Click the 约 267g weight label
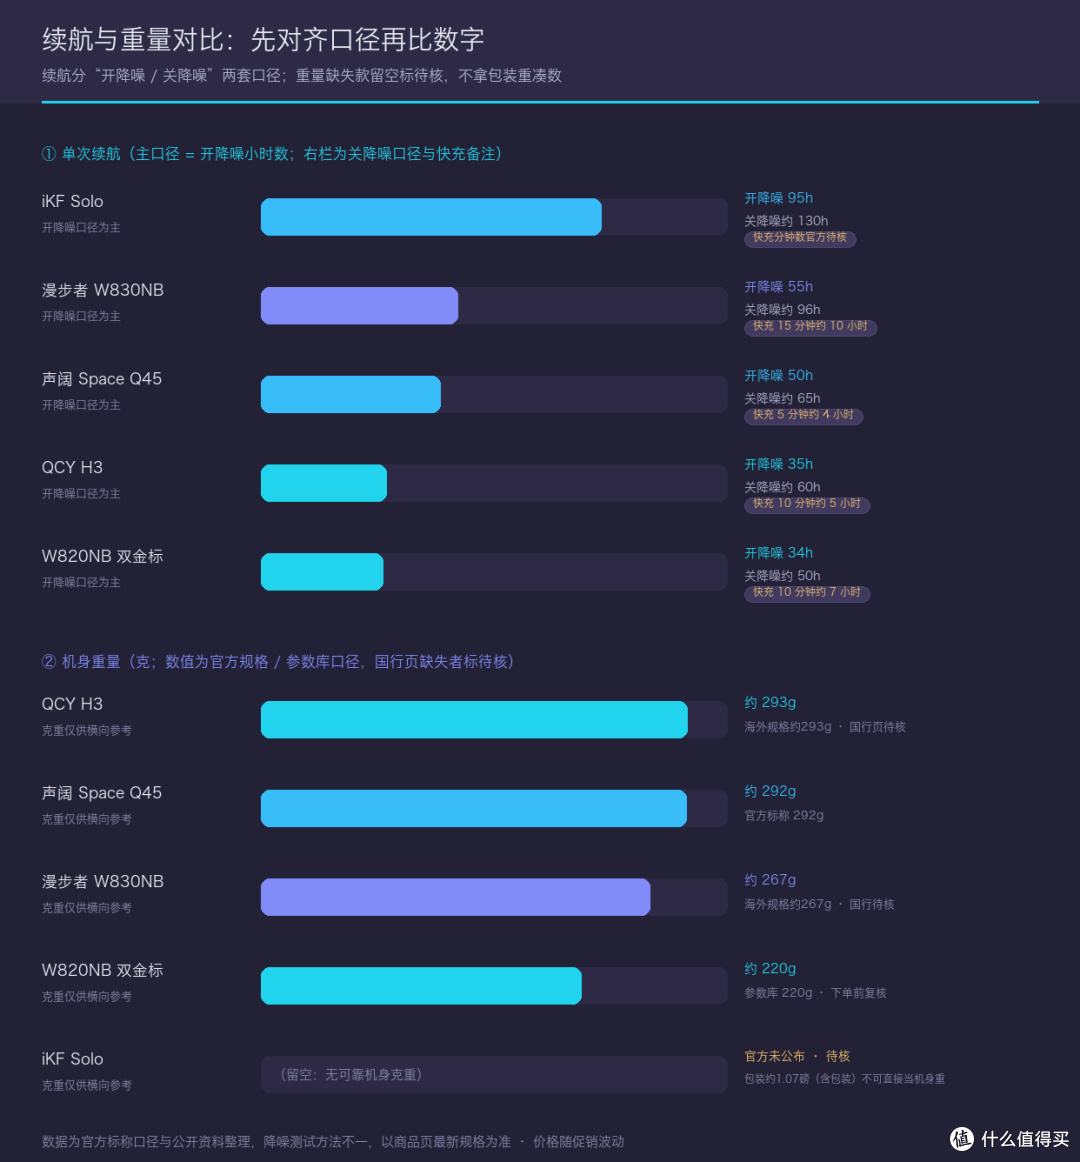Screen dimensions: 1080x1162 point(770,880)
